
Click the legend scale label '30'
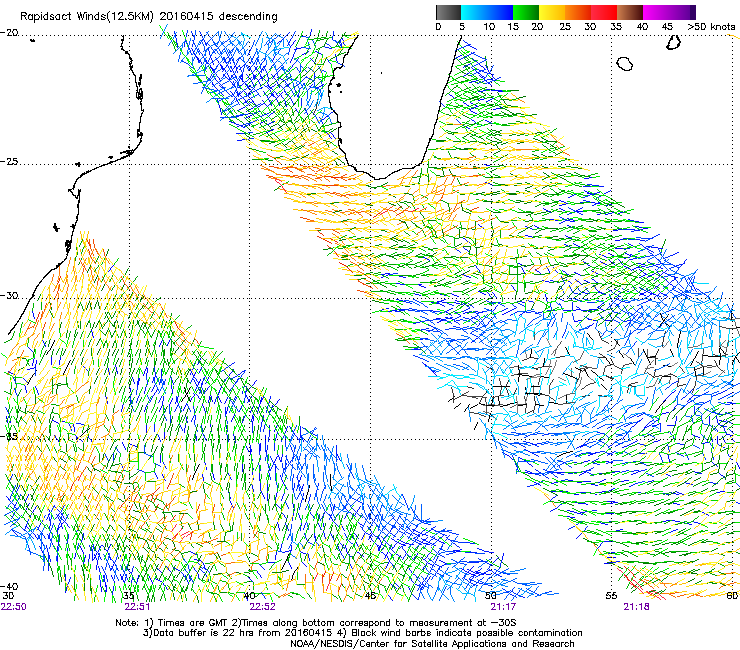pos(590,26)
